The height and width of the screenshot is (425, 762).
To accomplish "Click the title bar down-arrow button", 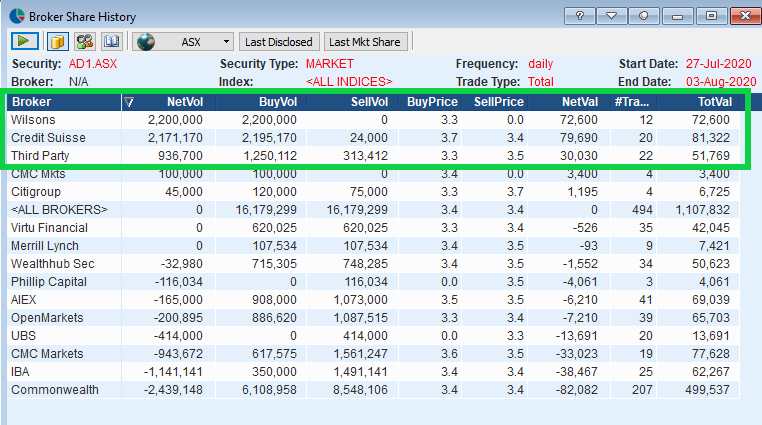I will (611, 16).
